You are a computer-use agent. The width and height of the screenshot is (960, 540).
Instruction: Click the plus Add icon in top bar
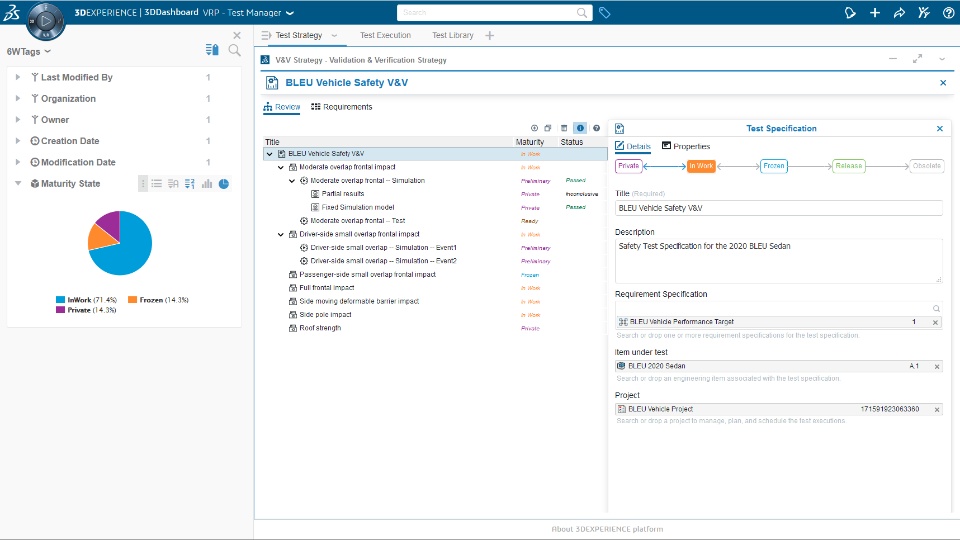pyautogui.click(x=875, y=13)
